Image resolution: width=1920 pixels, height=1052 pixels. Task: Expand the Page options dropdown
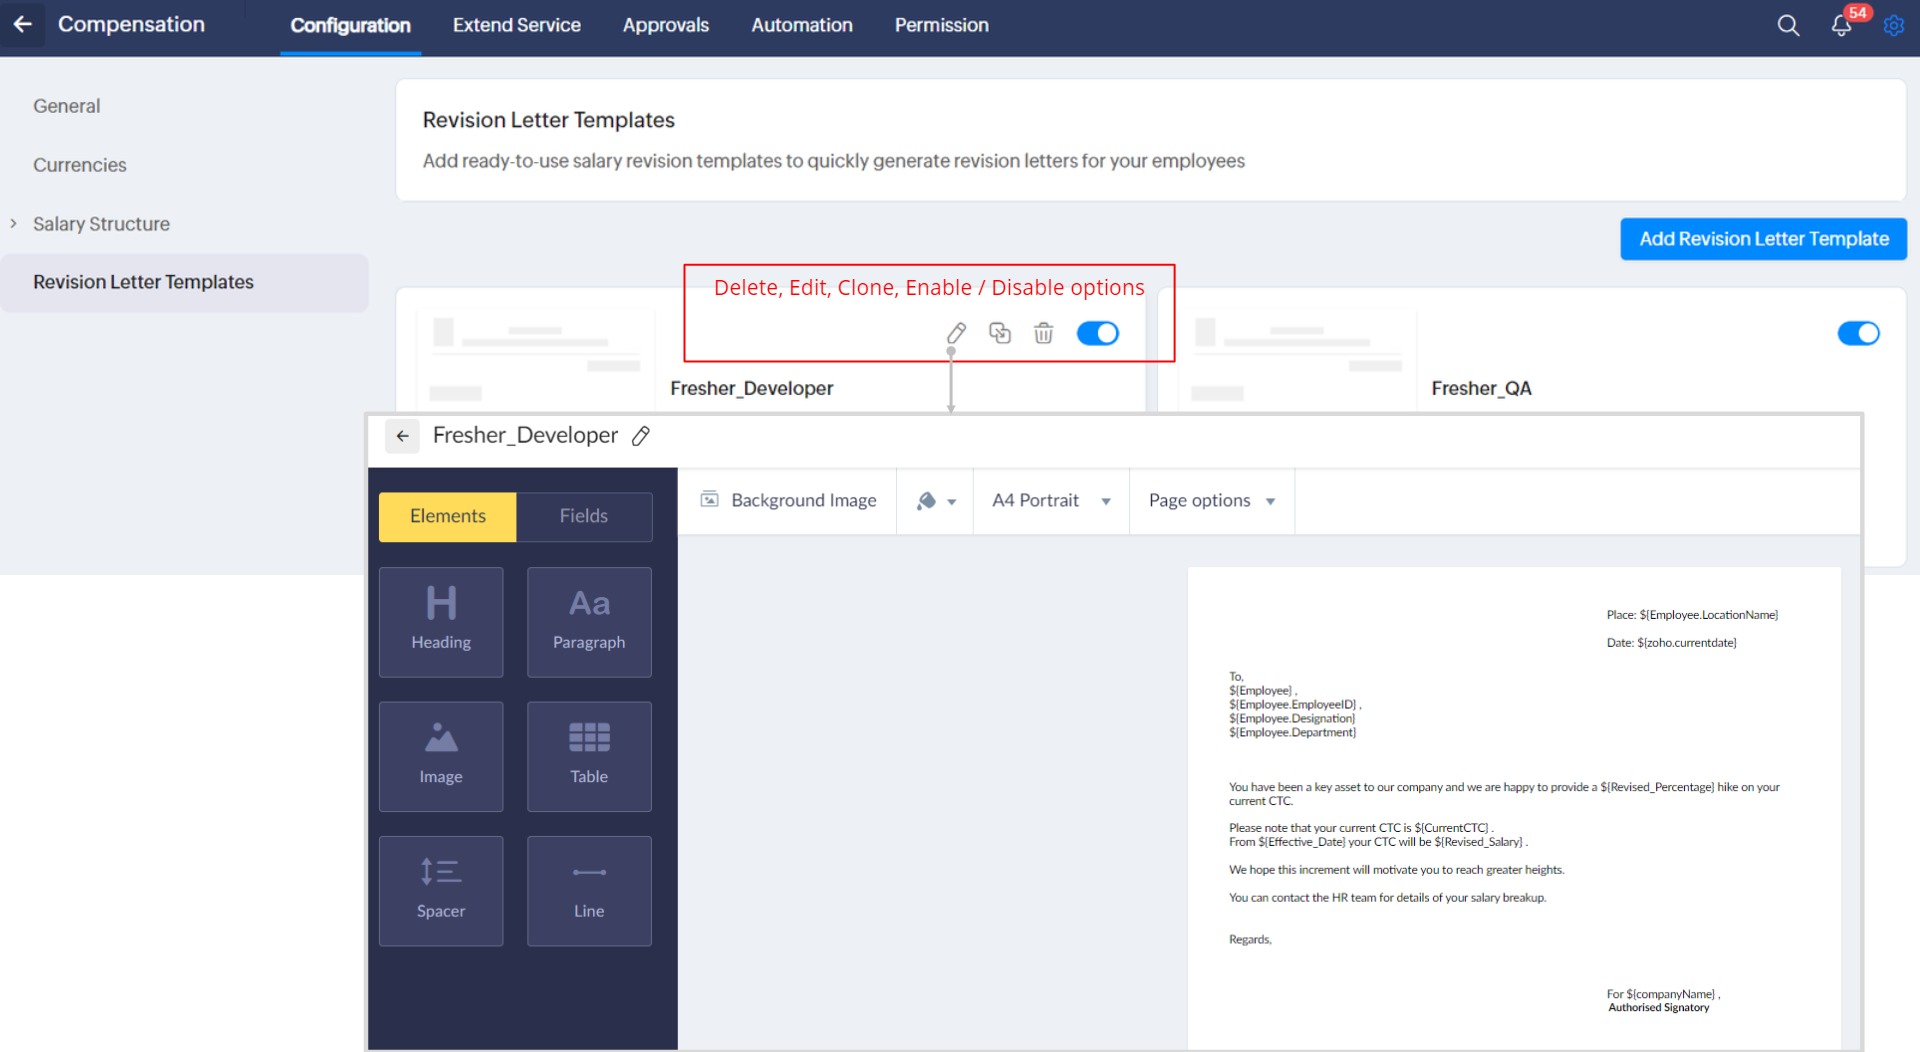(1211, 501)
